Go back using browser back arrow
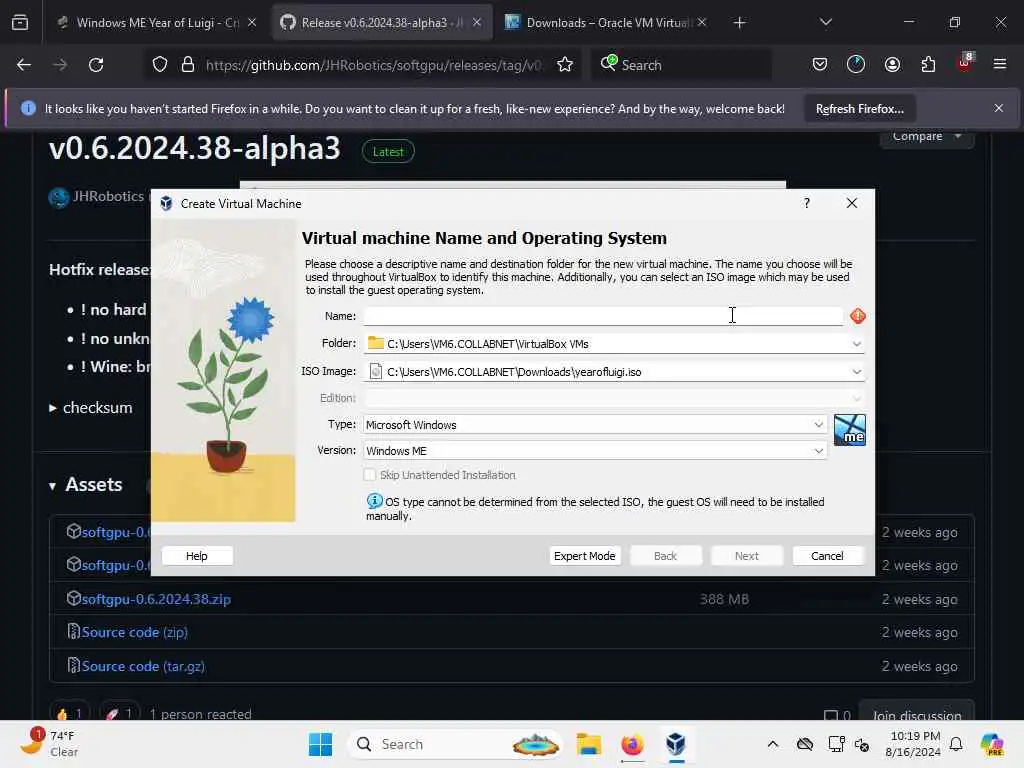 [x=24, y=65]
